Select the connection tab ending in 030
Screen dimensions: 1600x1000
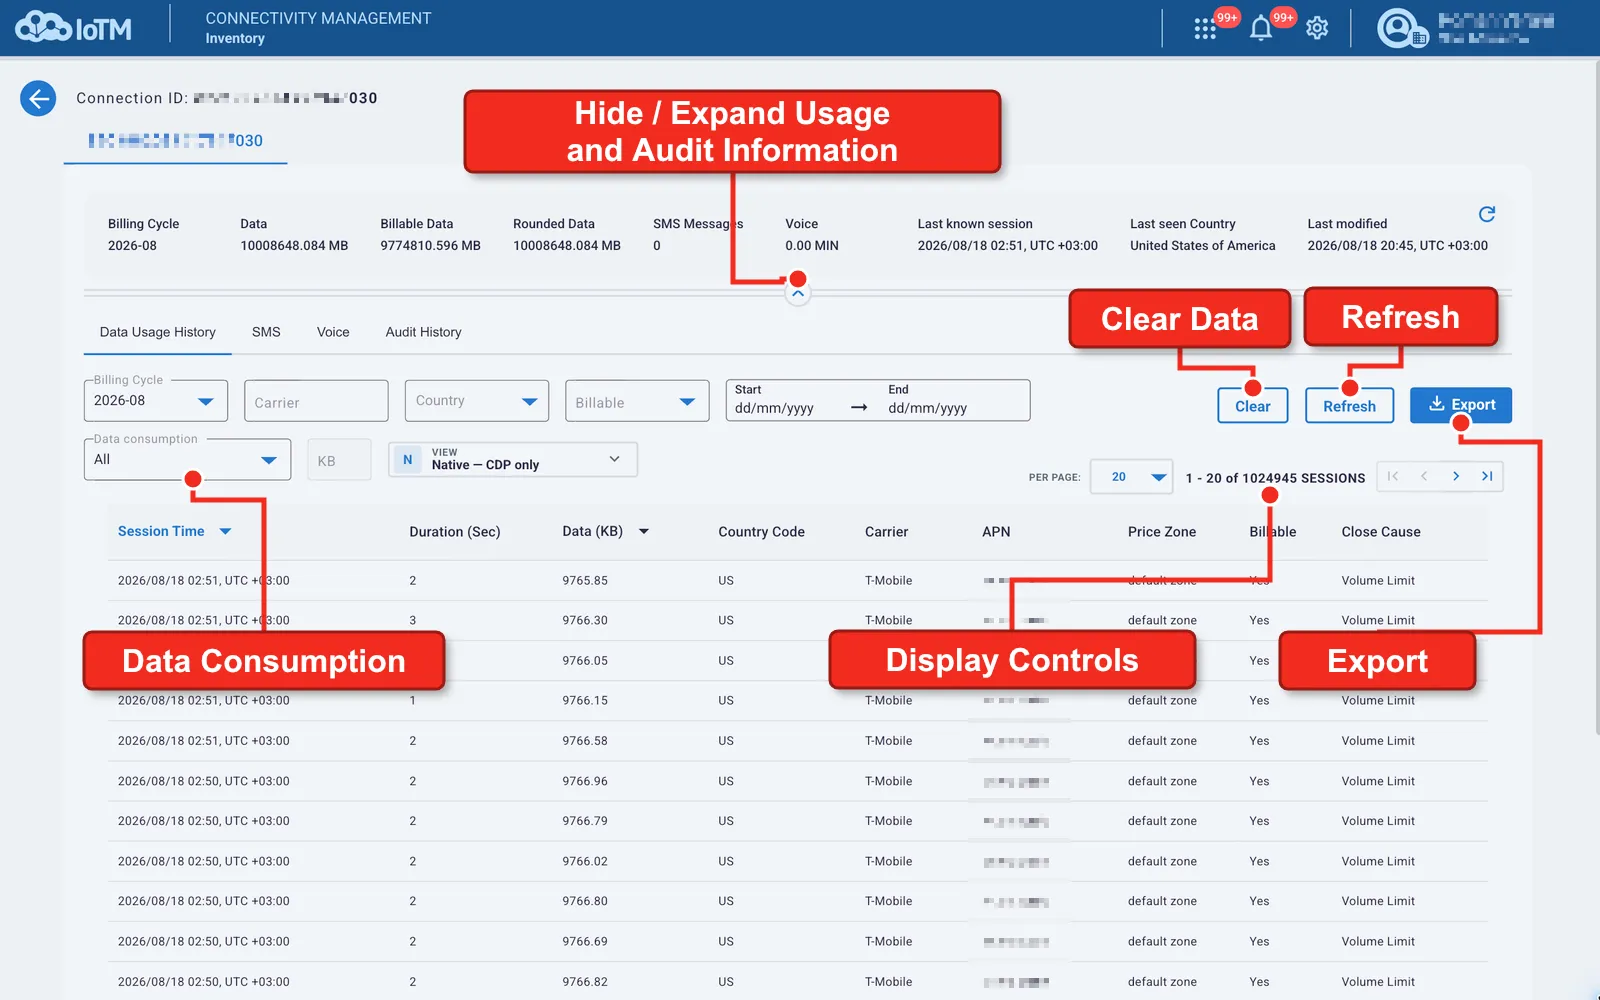point(176,141)
